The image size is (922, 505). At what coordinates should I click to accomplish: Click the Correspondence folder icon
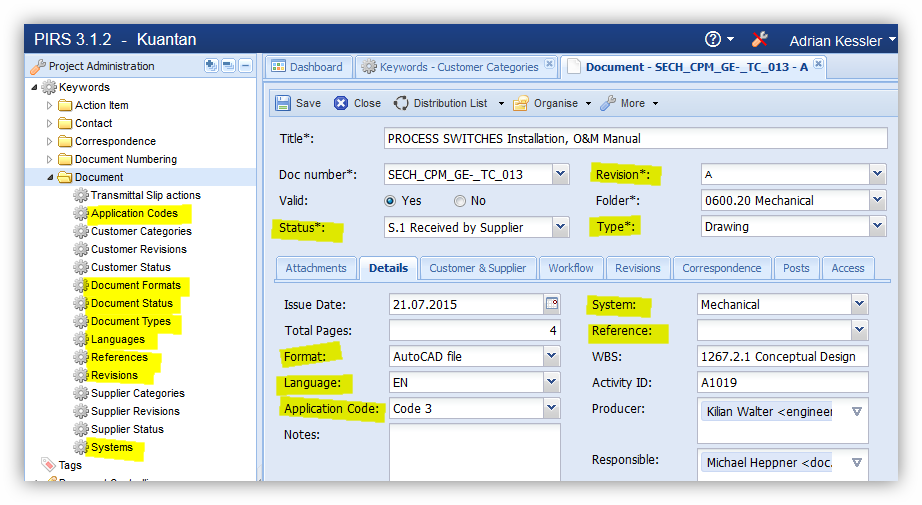click(65, 141)
